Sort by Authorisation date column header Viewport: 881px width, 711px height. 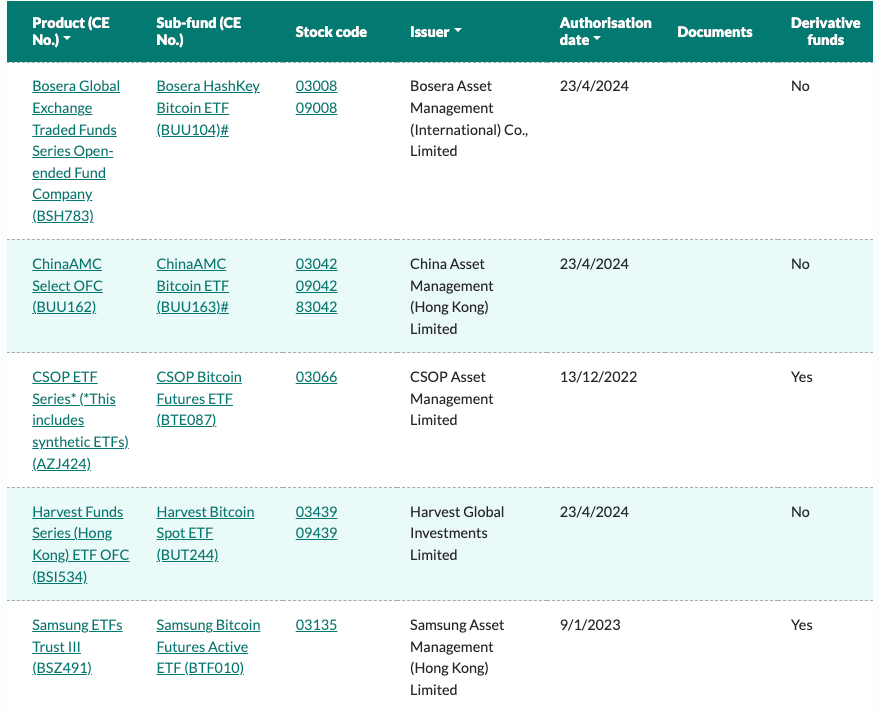(605, 31)
